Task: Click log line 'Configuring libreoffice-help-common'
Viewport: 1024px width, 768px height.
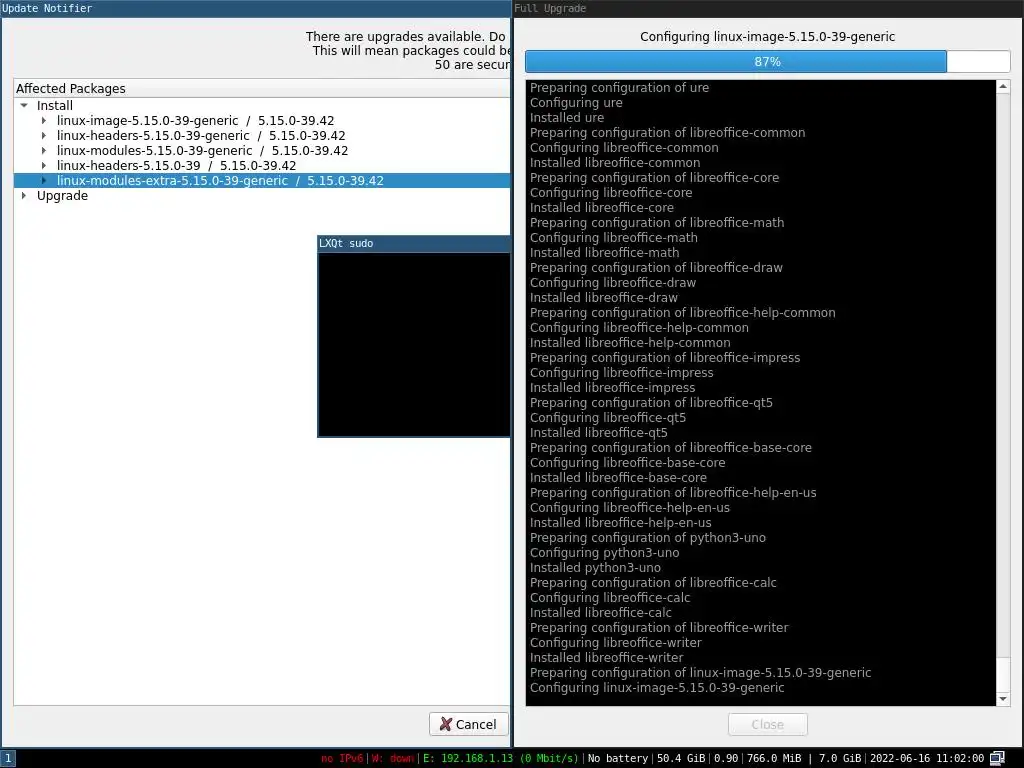Action: click(639, 328)
